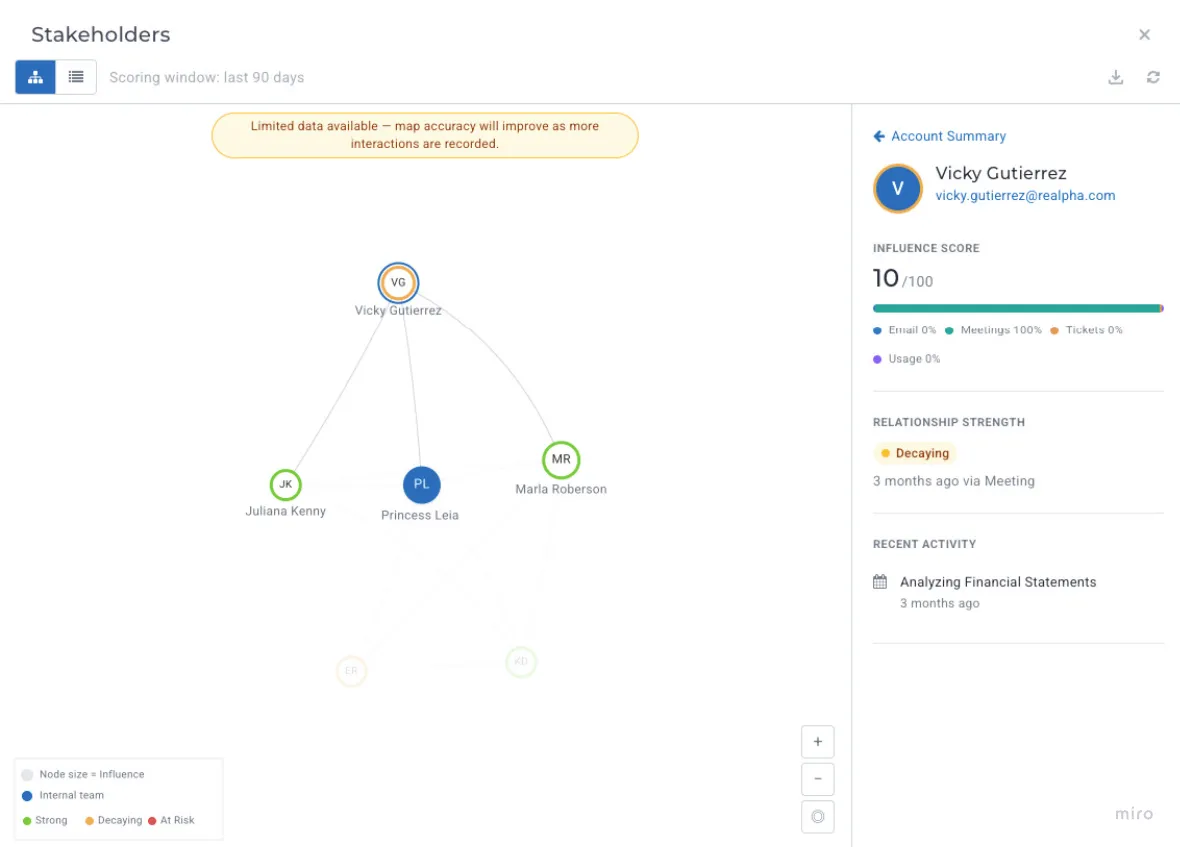Click the Tickets 0% legend item
Screen dimensions: 1180x847
[1086, 330]
